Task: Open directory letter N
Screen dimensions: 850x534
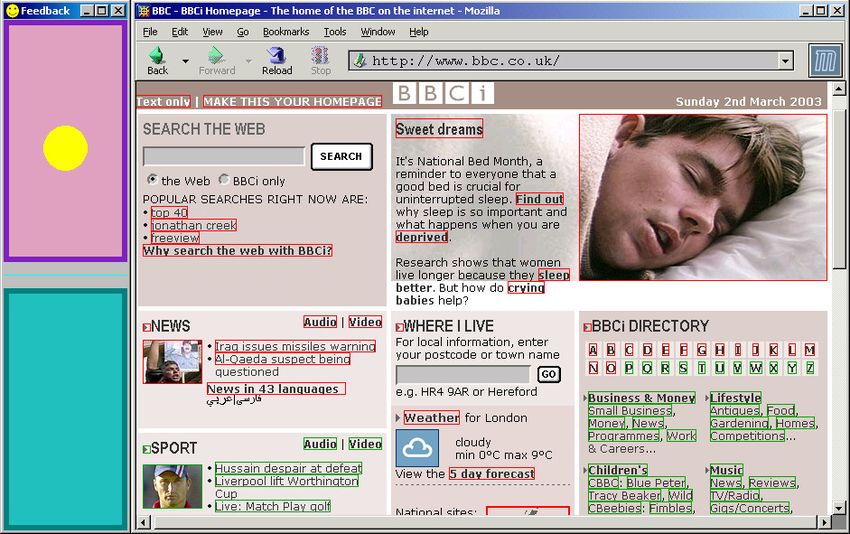Action: (593, 368)
